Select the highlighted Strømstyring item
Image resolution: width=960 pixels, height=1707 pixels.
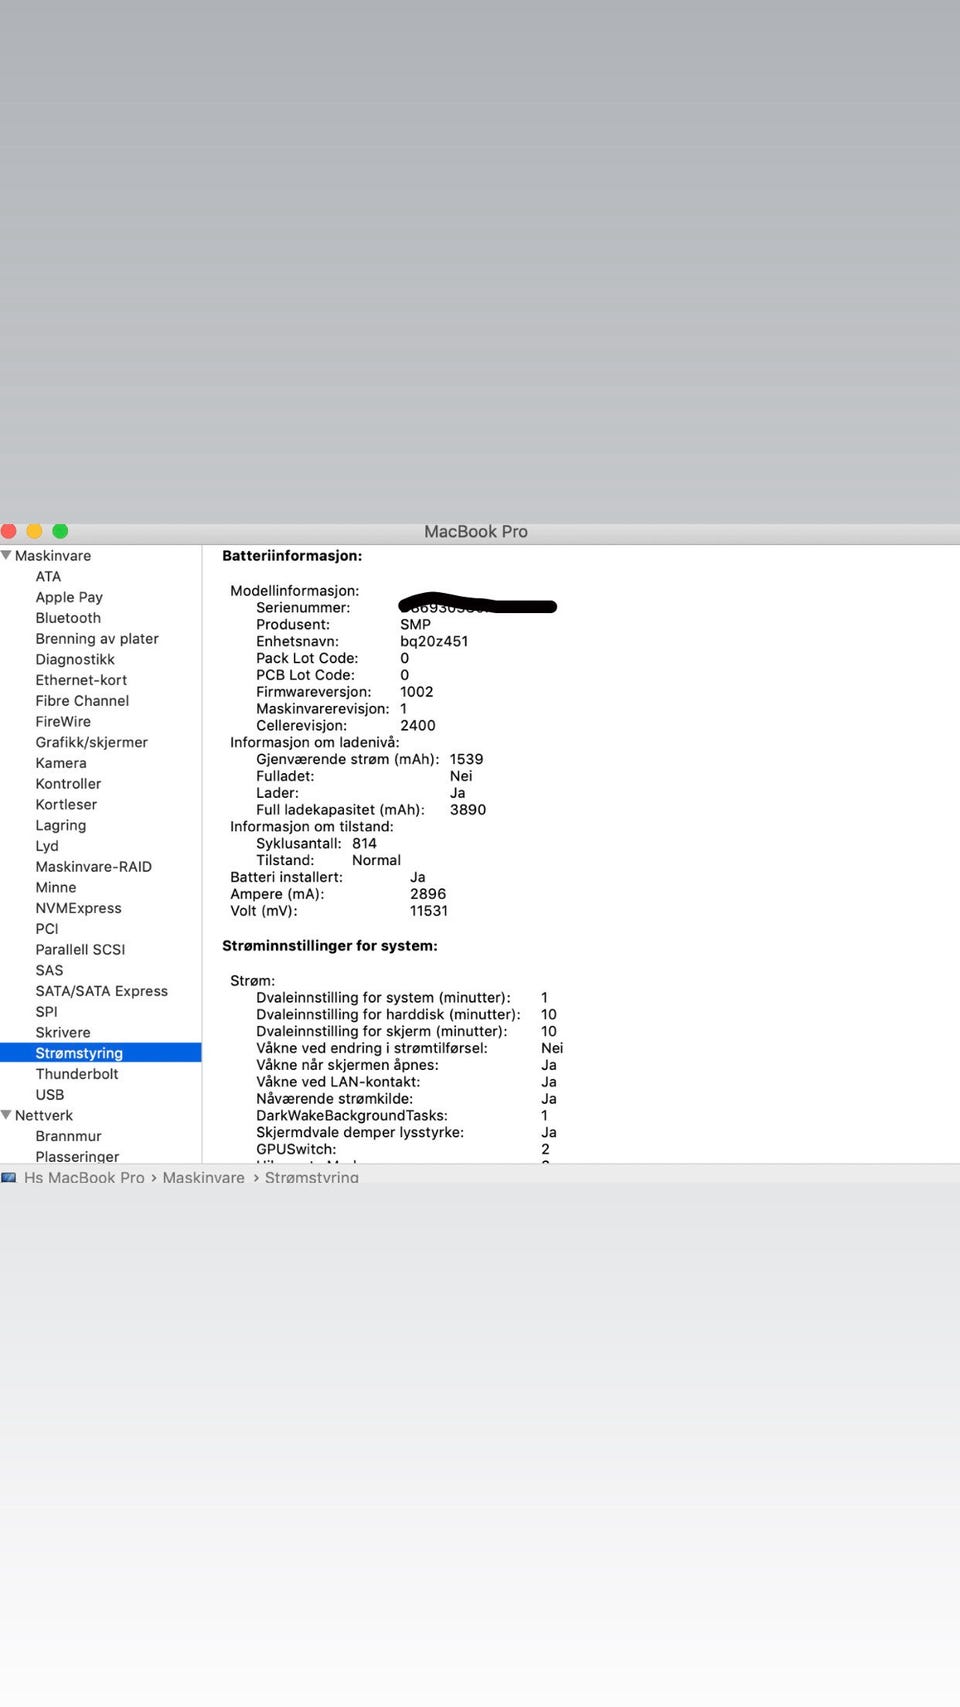pos(100,1053)
